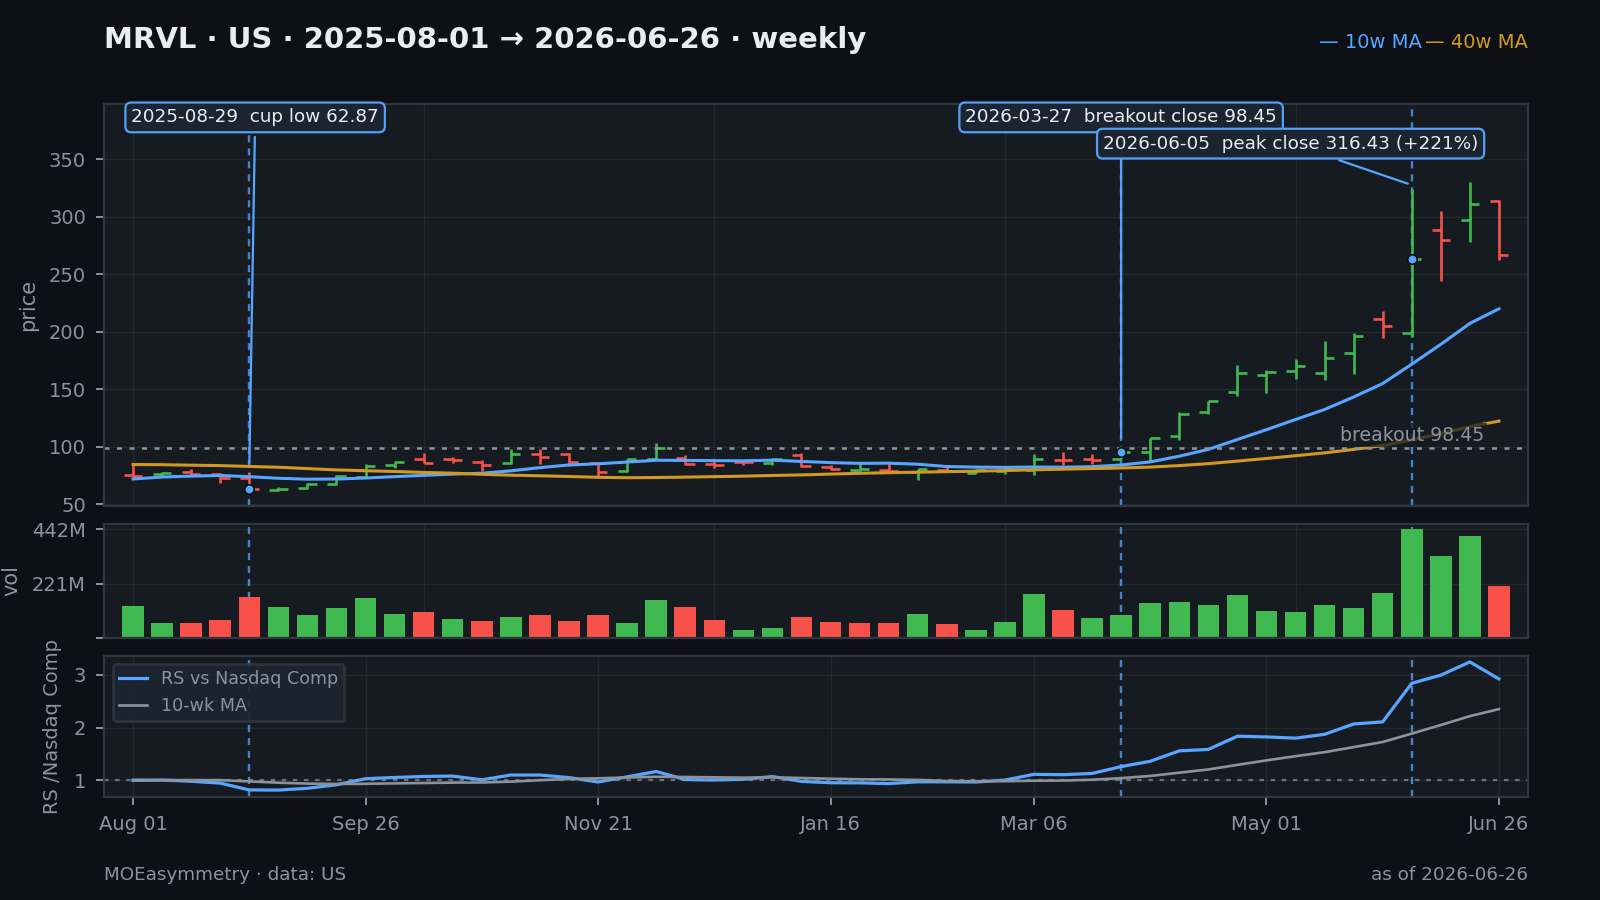Screen dimensions: 1600x900
Task: Click the tallest green volume bar
Action: [1412, 583]
